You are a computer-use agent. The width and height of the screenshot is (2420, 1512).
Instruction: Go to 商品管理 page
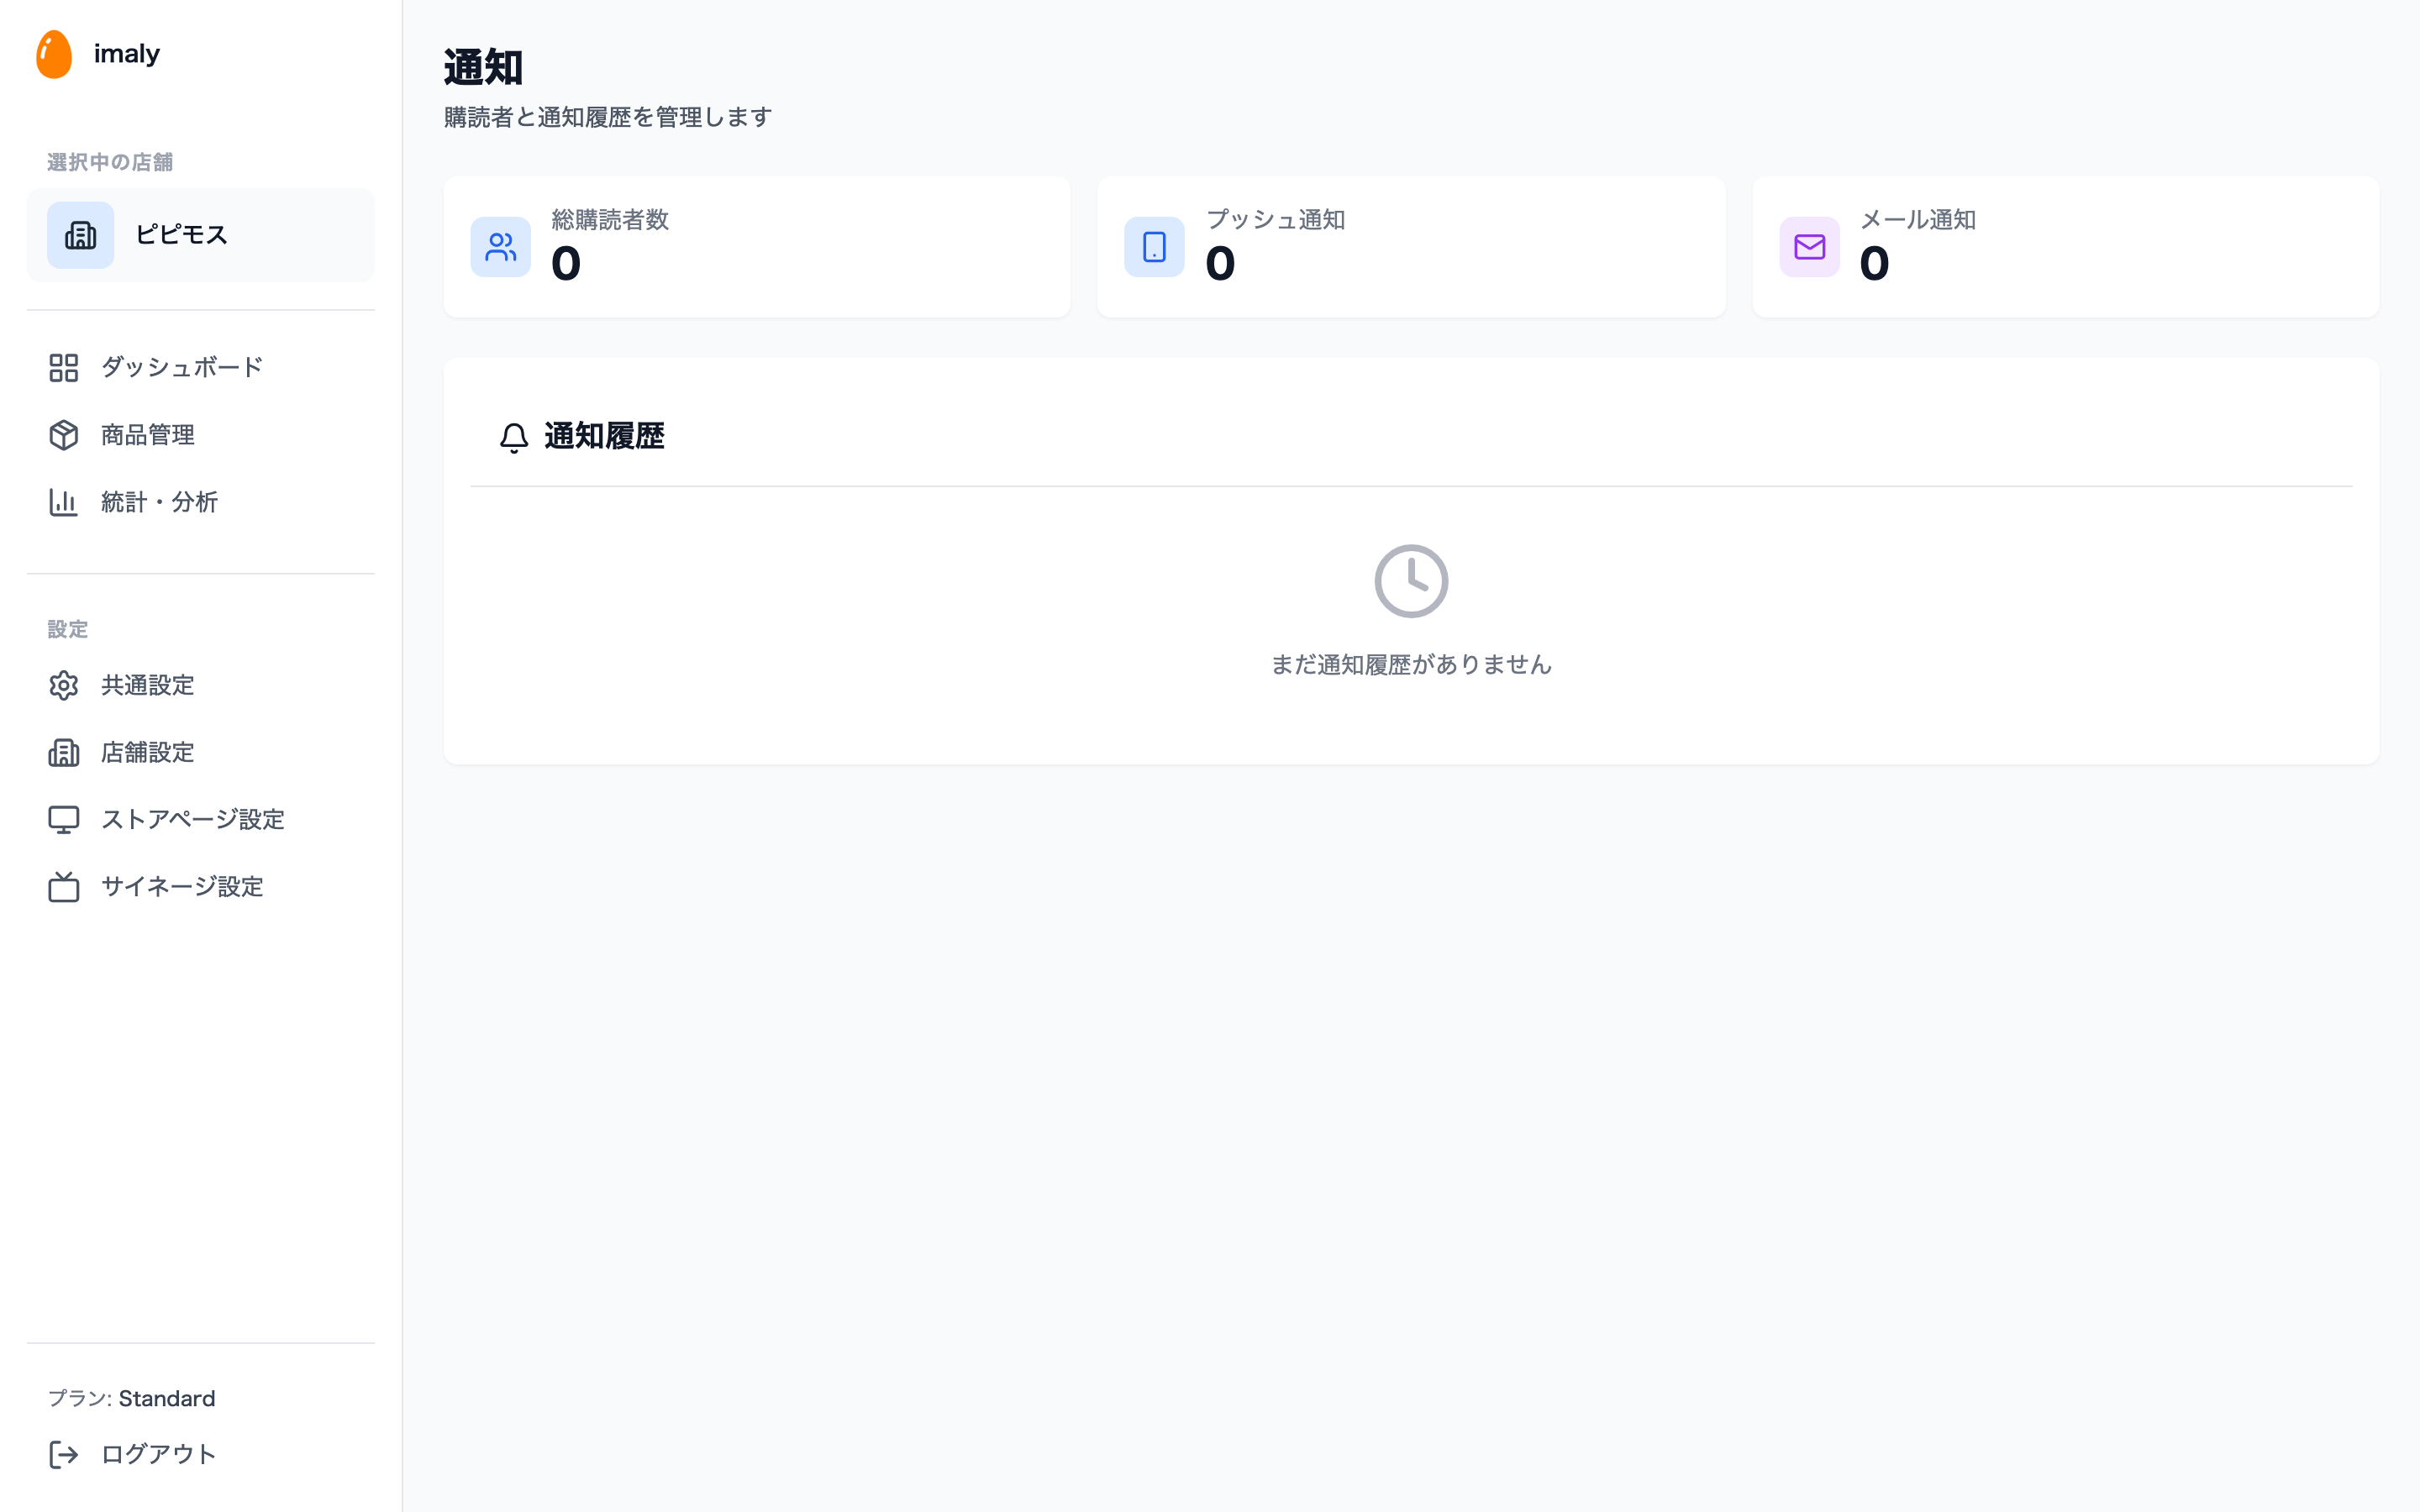pos(148,435)
